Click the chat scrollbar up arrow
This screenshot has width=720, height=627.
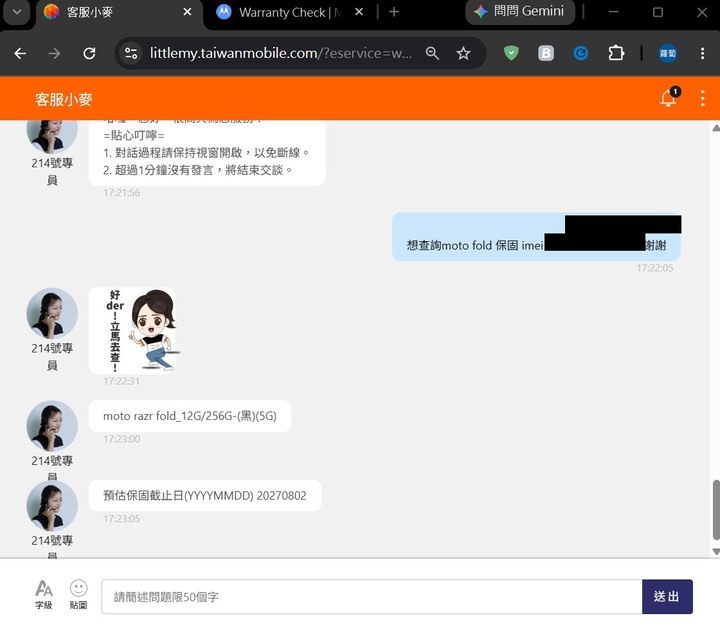coord(715,128)
